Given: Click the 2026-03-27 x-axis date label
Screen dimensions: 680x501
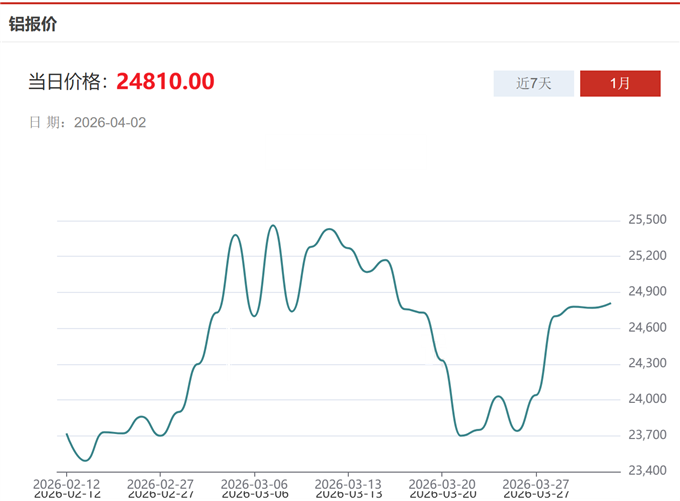Looking at the screenshot, I should [536, 486].
